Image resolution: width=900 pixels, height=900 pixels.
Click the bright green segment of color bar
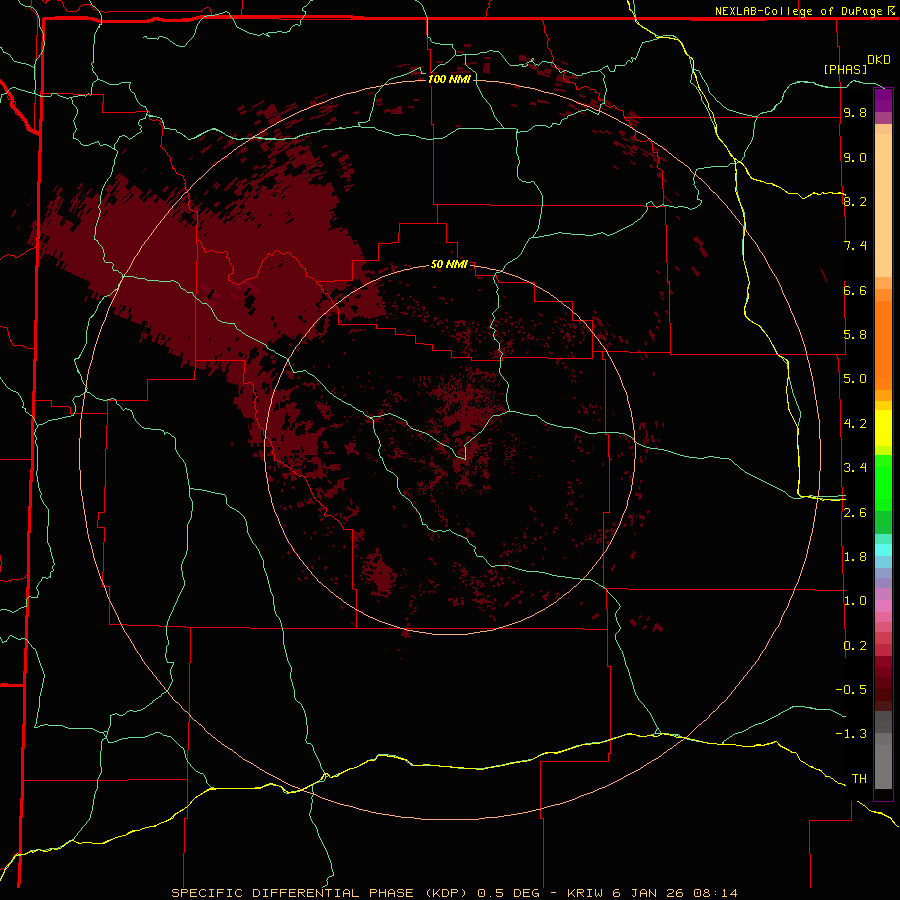tap(883, 482)
